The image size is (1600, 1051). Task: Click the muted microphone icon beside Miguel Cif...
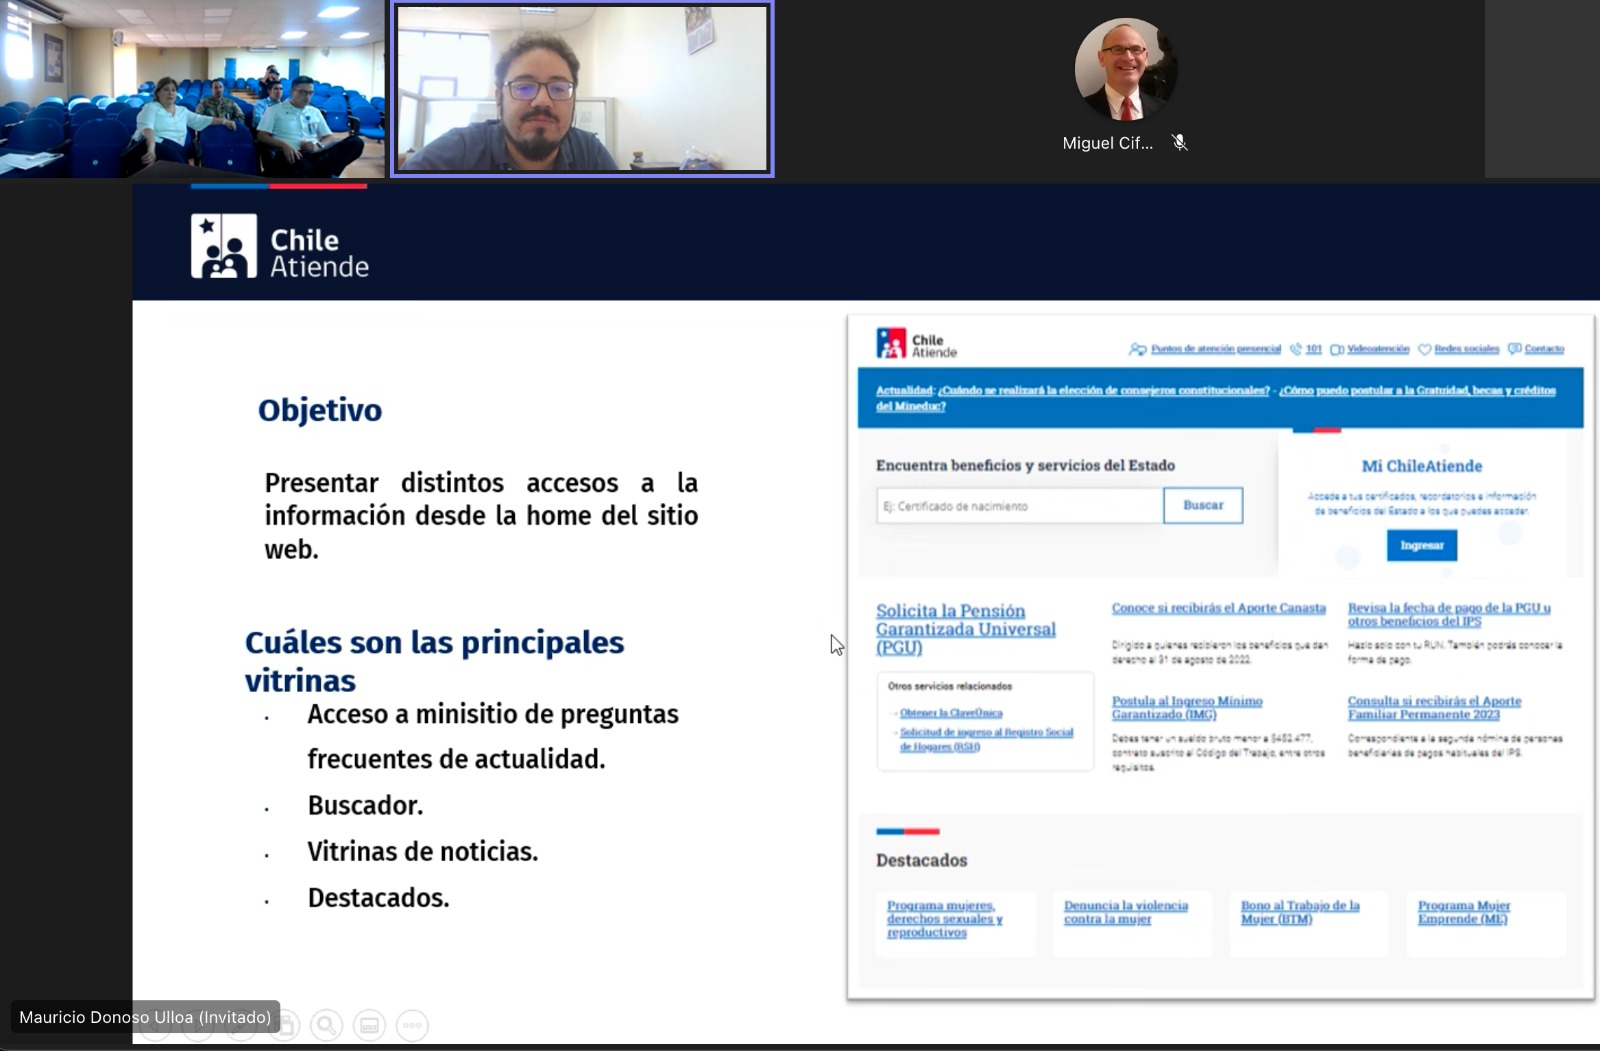pos(1180,143)
